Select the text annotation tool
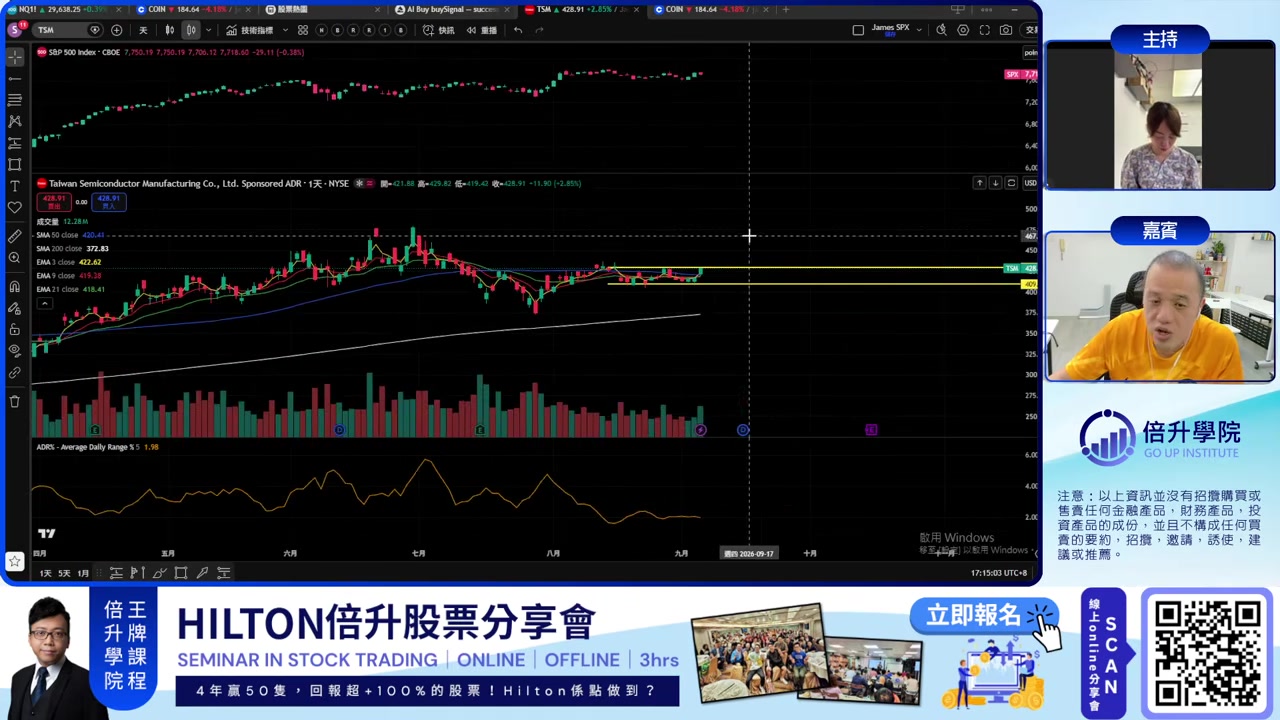 coord(15,186)
